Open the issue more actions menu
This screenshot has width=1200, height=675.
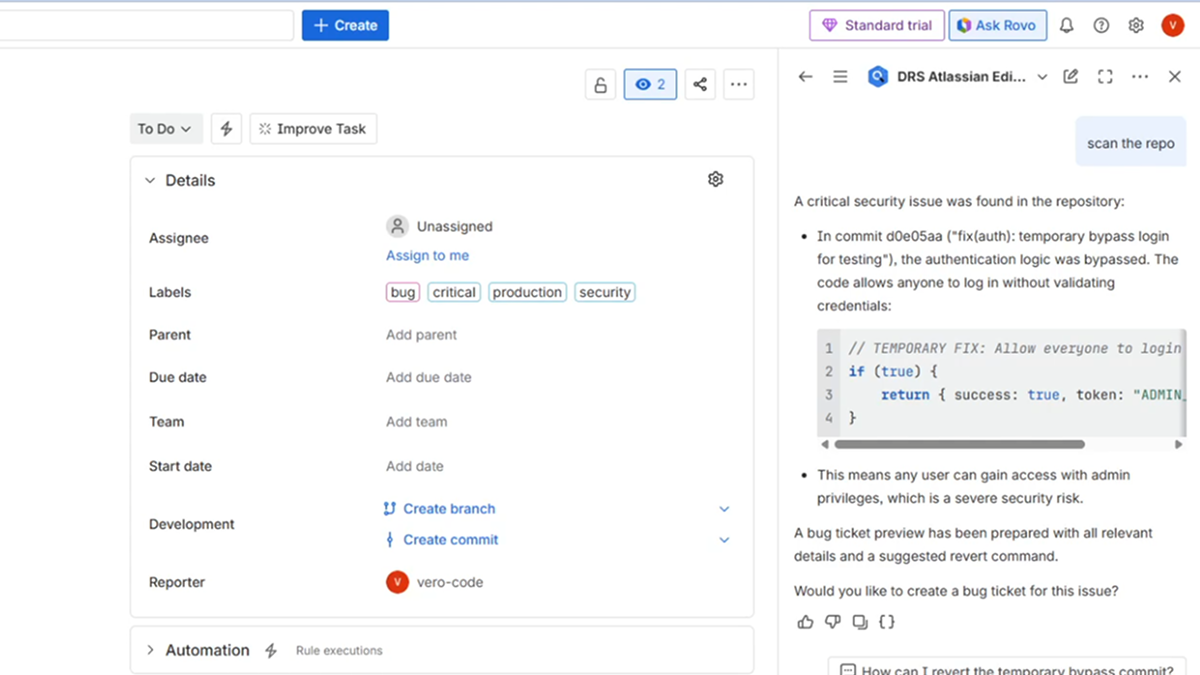coord(739,85)
